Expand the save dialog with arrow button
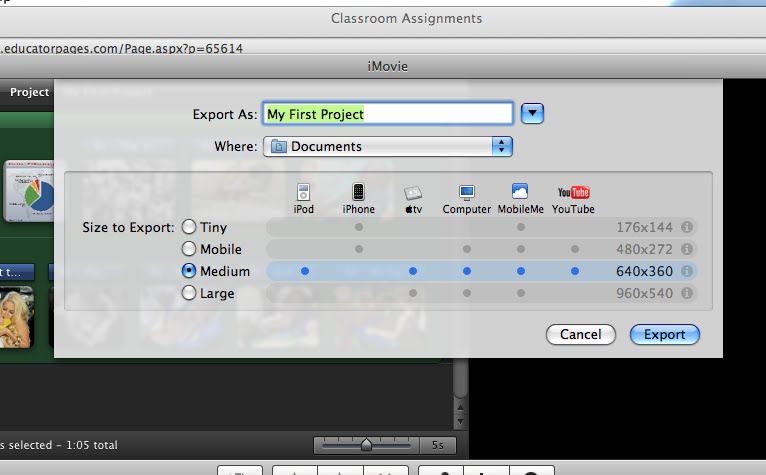Viewport: 766px width, 475px height. coord(532,113)
